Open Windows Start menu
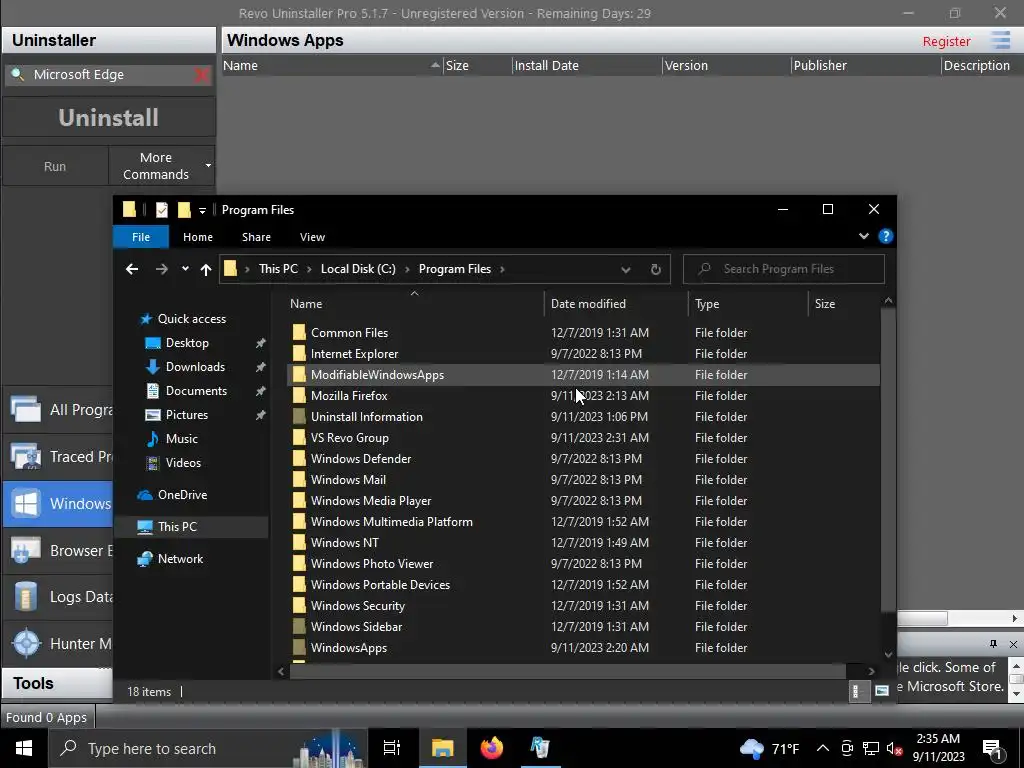 click(x=24, y=748)
